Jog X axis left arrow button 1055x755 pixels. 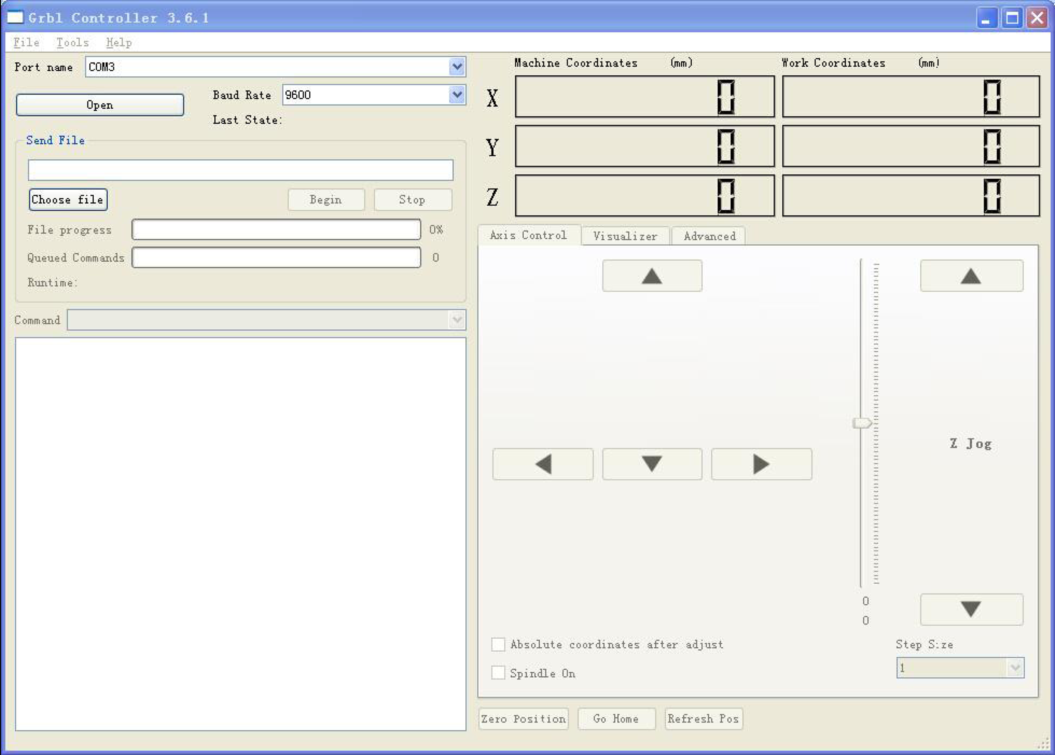[x=543, y=464]
